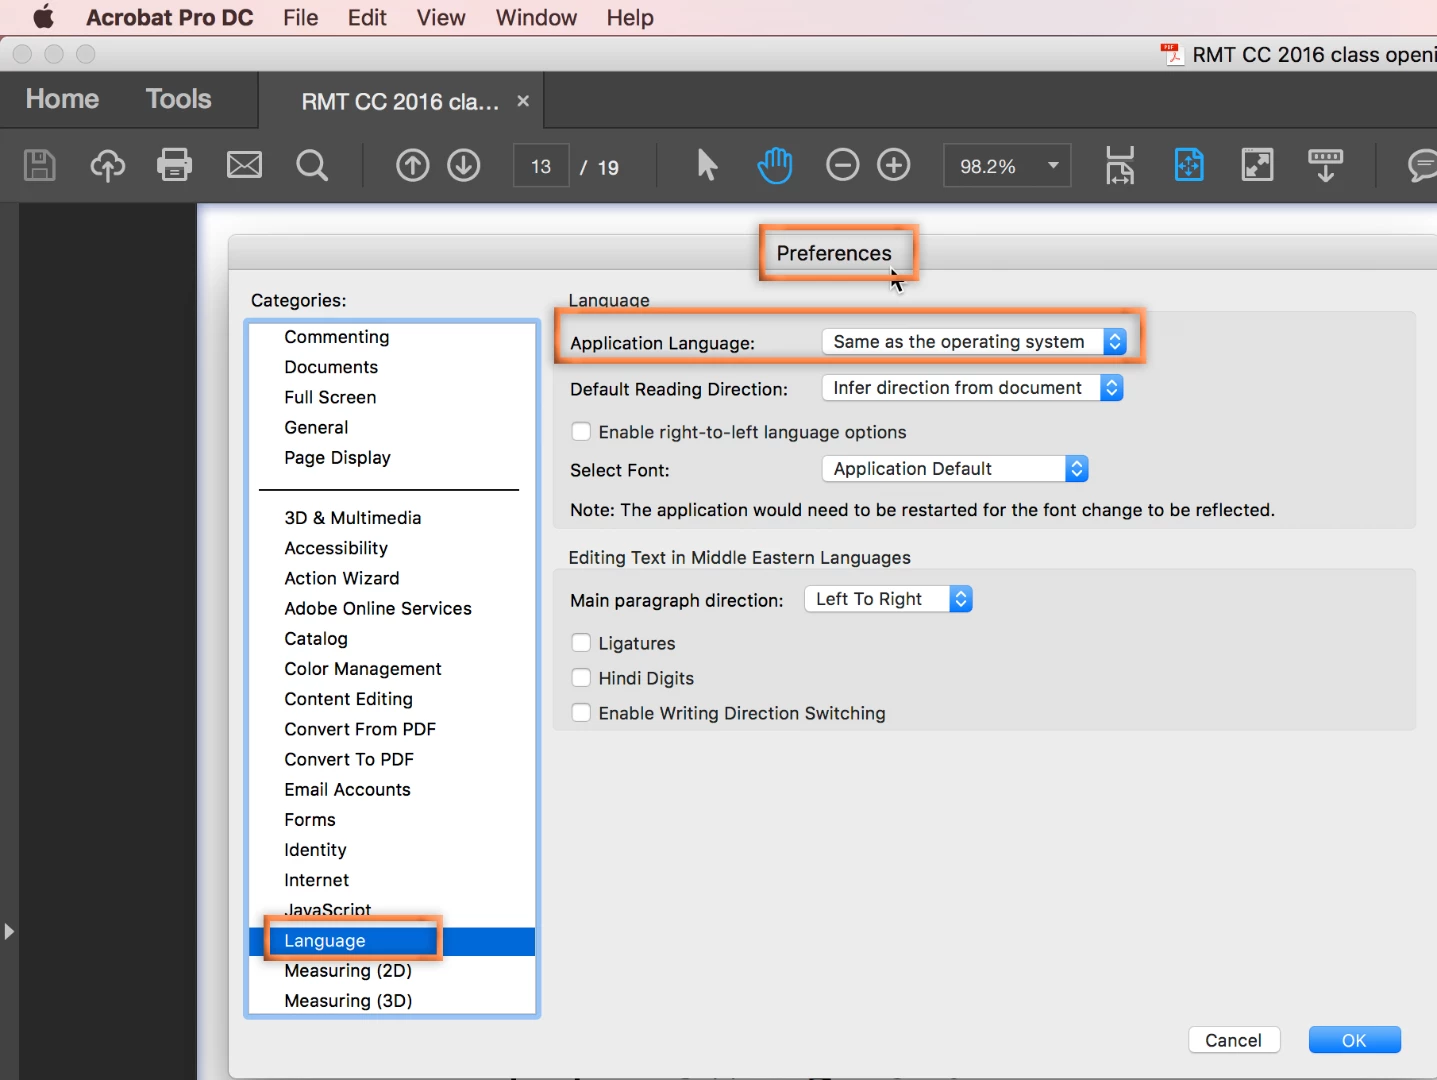Expand the left navigation pane arrow
The height and width of the screenshot is (1080, 1437).
pos(9,931)
